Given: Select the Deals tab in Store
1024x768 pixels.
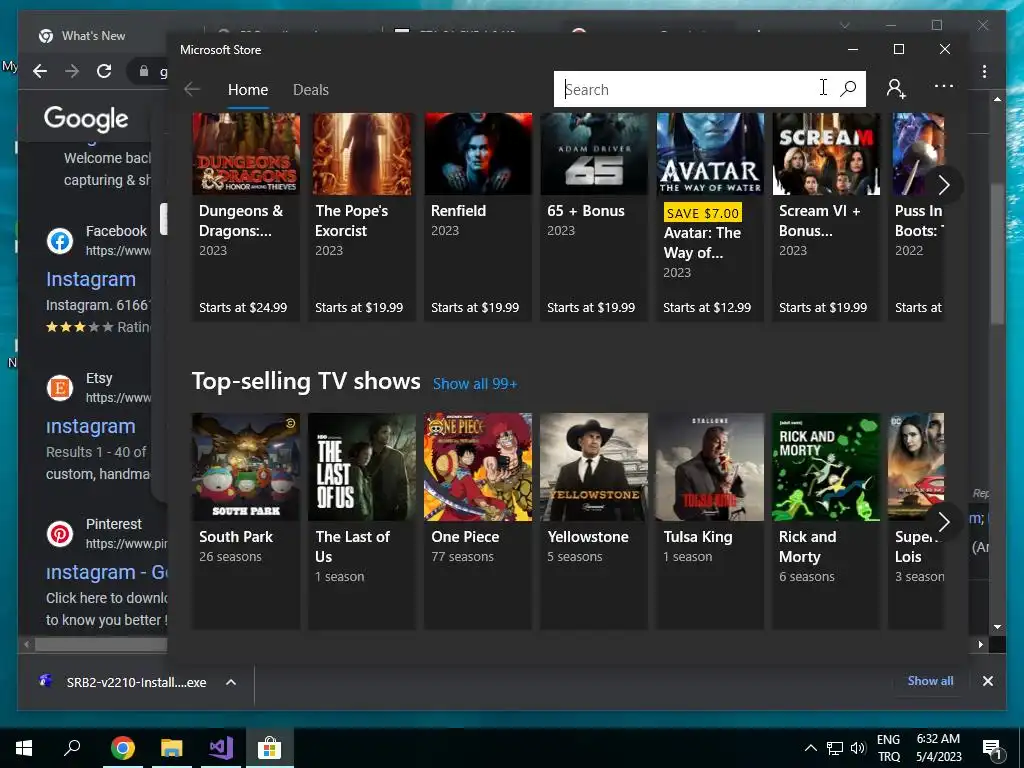Looking at the screenshot, I should (x=311, y=89).
